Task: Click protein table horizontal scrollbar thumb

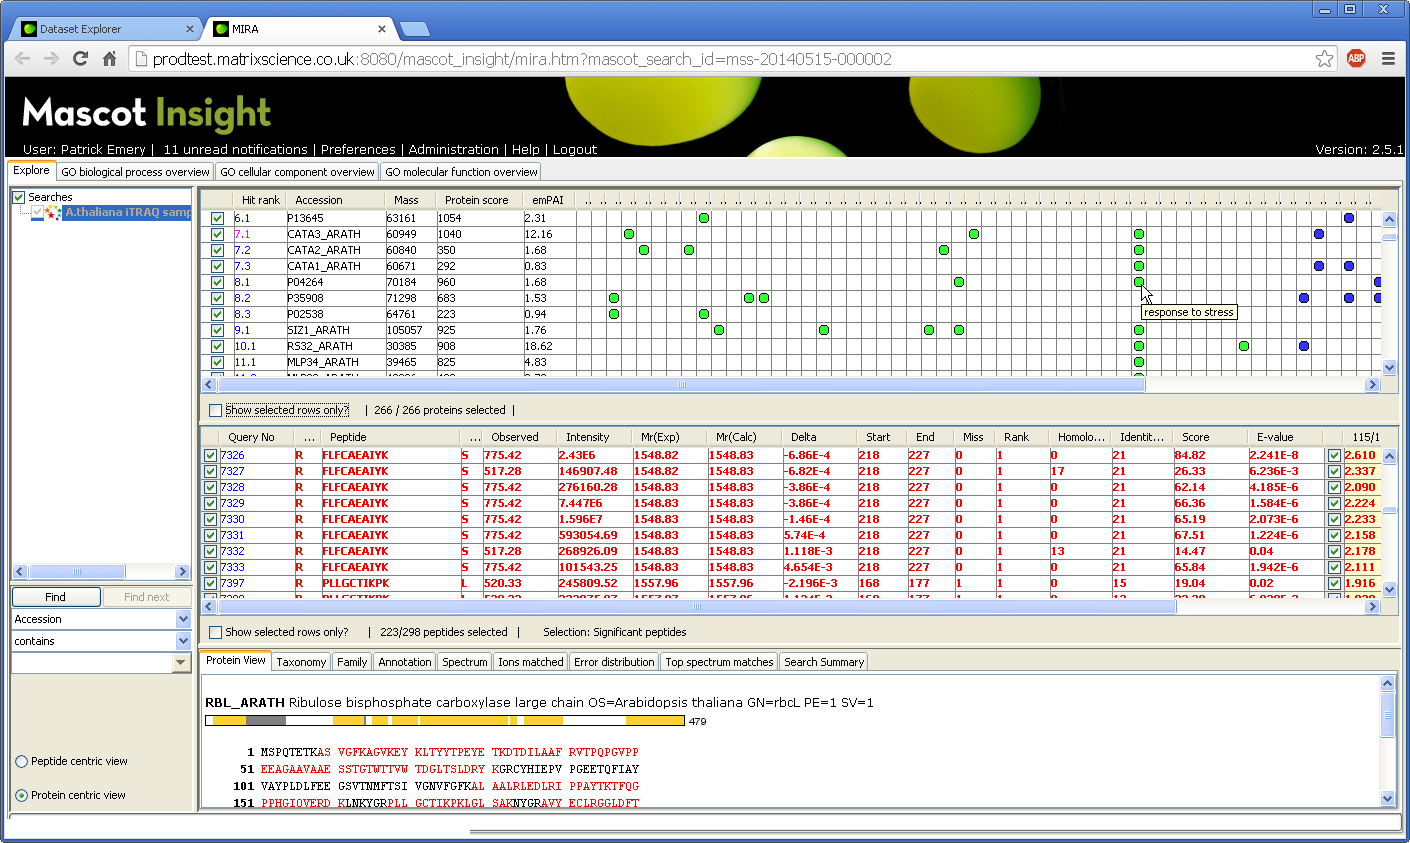Action: (x=681, y=384)
